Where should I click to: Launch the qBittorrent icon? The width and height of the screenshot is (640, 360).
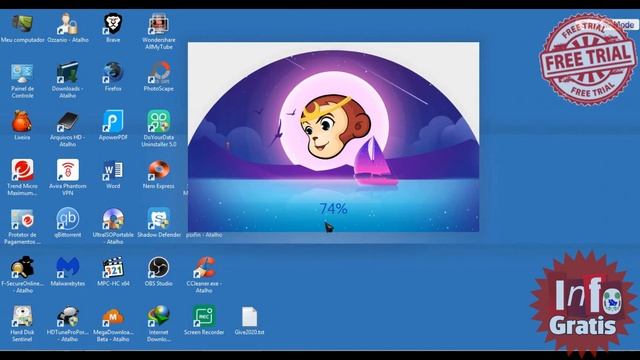68,219
